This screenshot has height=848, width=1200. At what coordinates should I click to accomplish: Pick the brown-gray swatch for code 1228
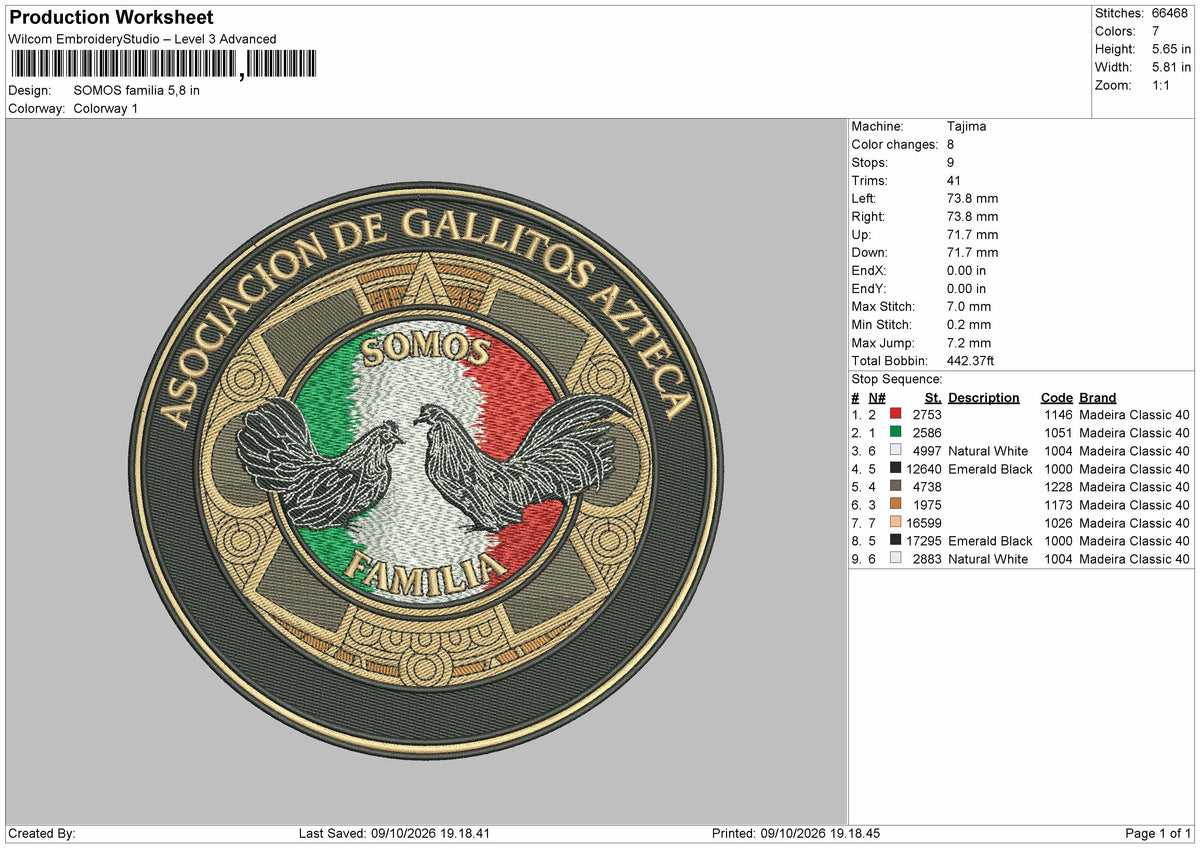pyautogui.click(x=895, y=487)
